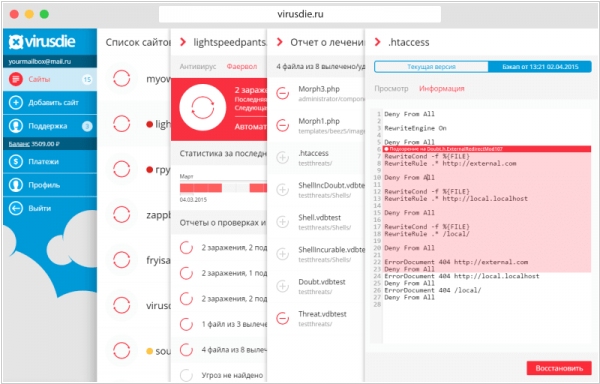Click the red suspicion warning banner in code
The height and width of the screenshot is (384, 600).
click(487, 149)
